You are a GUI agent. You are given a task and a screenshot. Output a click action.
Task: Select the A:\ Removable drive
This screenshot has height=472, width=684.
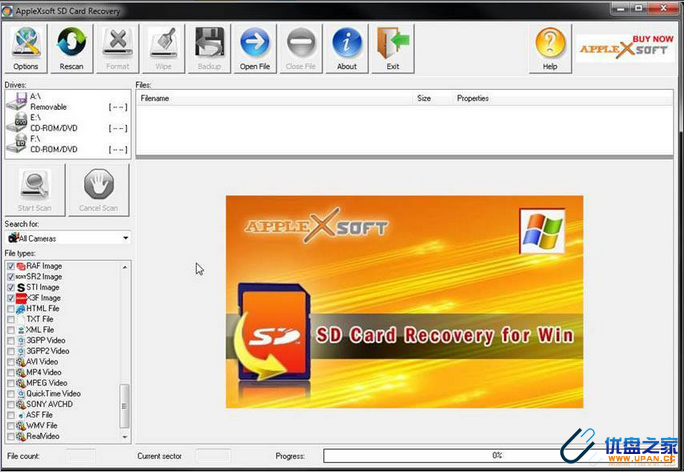pyautogui.click(x=68, y=101)
